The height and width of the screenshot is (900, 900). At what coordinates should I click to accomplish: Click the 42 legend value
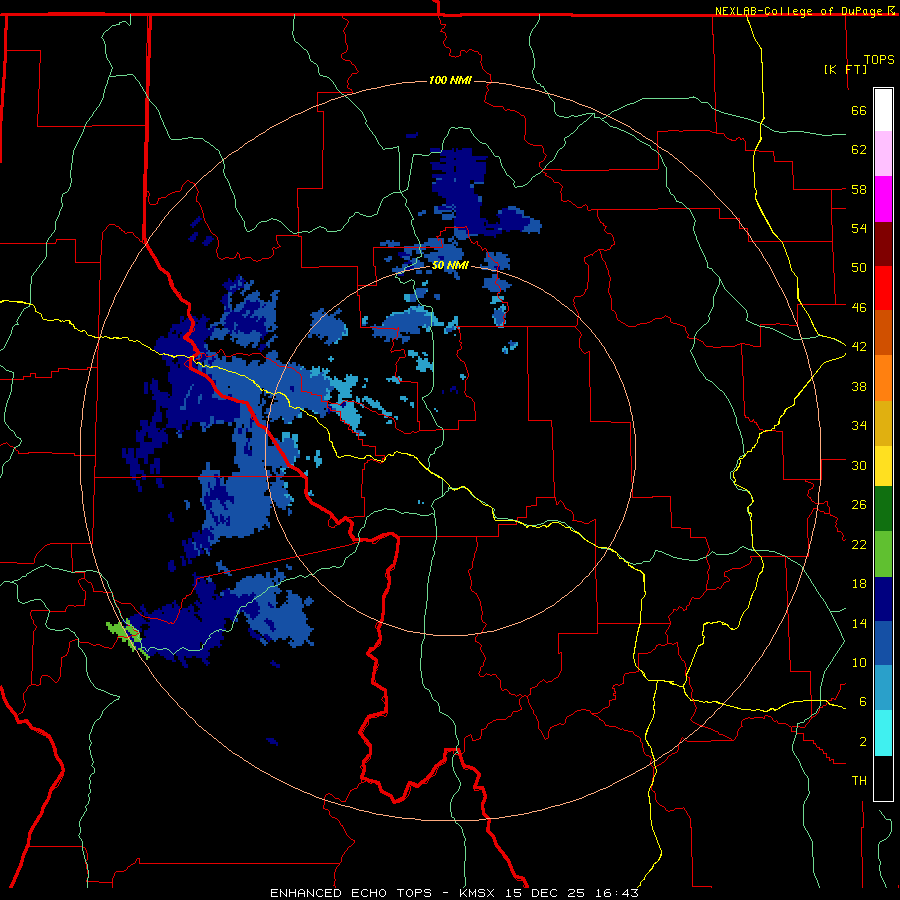click(x=859, y=347)
